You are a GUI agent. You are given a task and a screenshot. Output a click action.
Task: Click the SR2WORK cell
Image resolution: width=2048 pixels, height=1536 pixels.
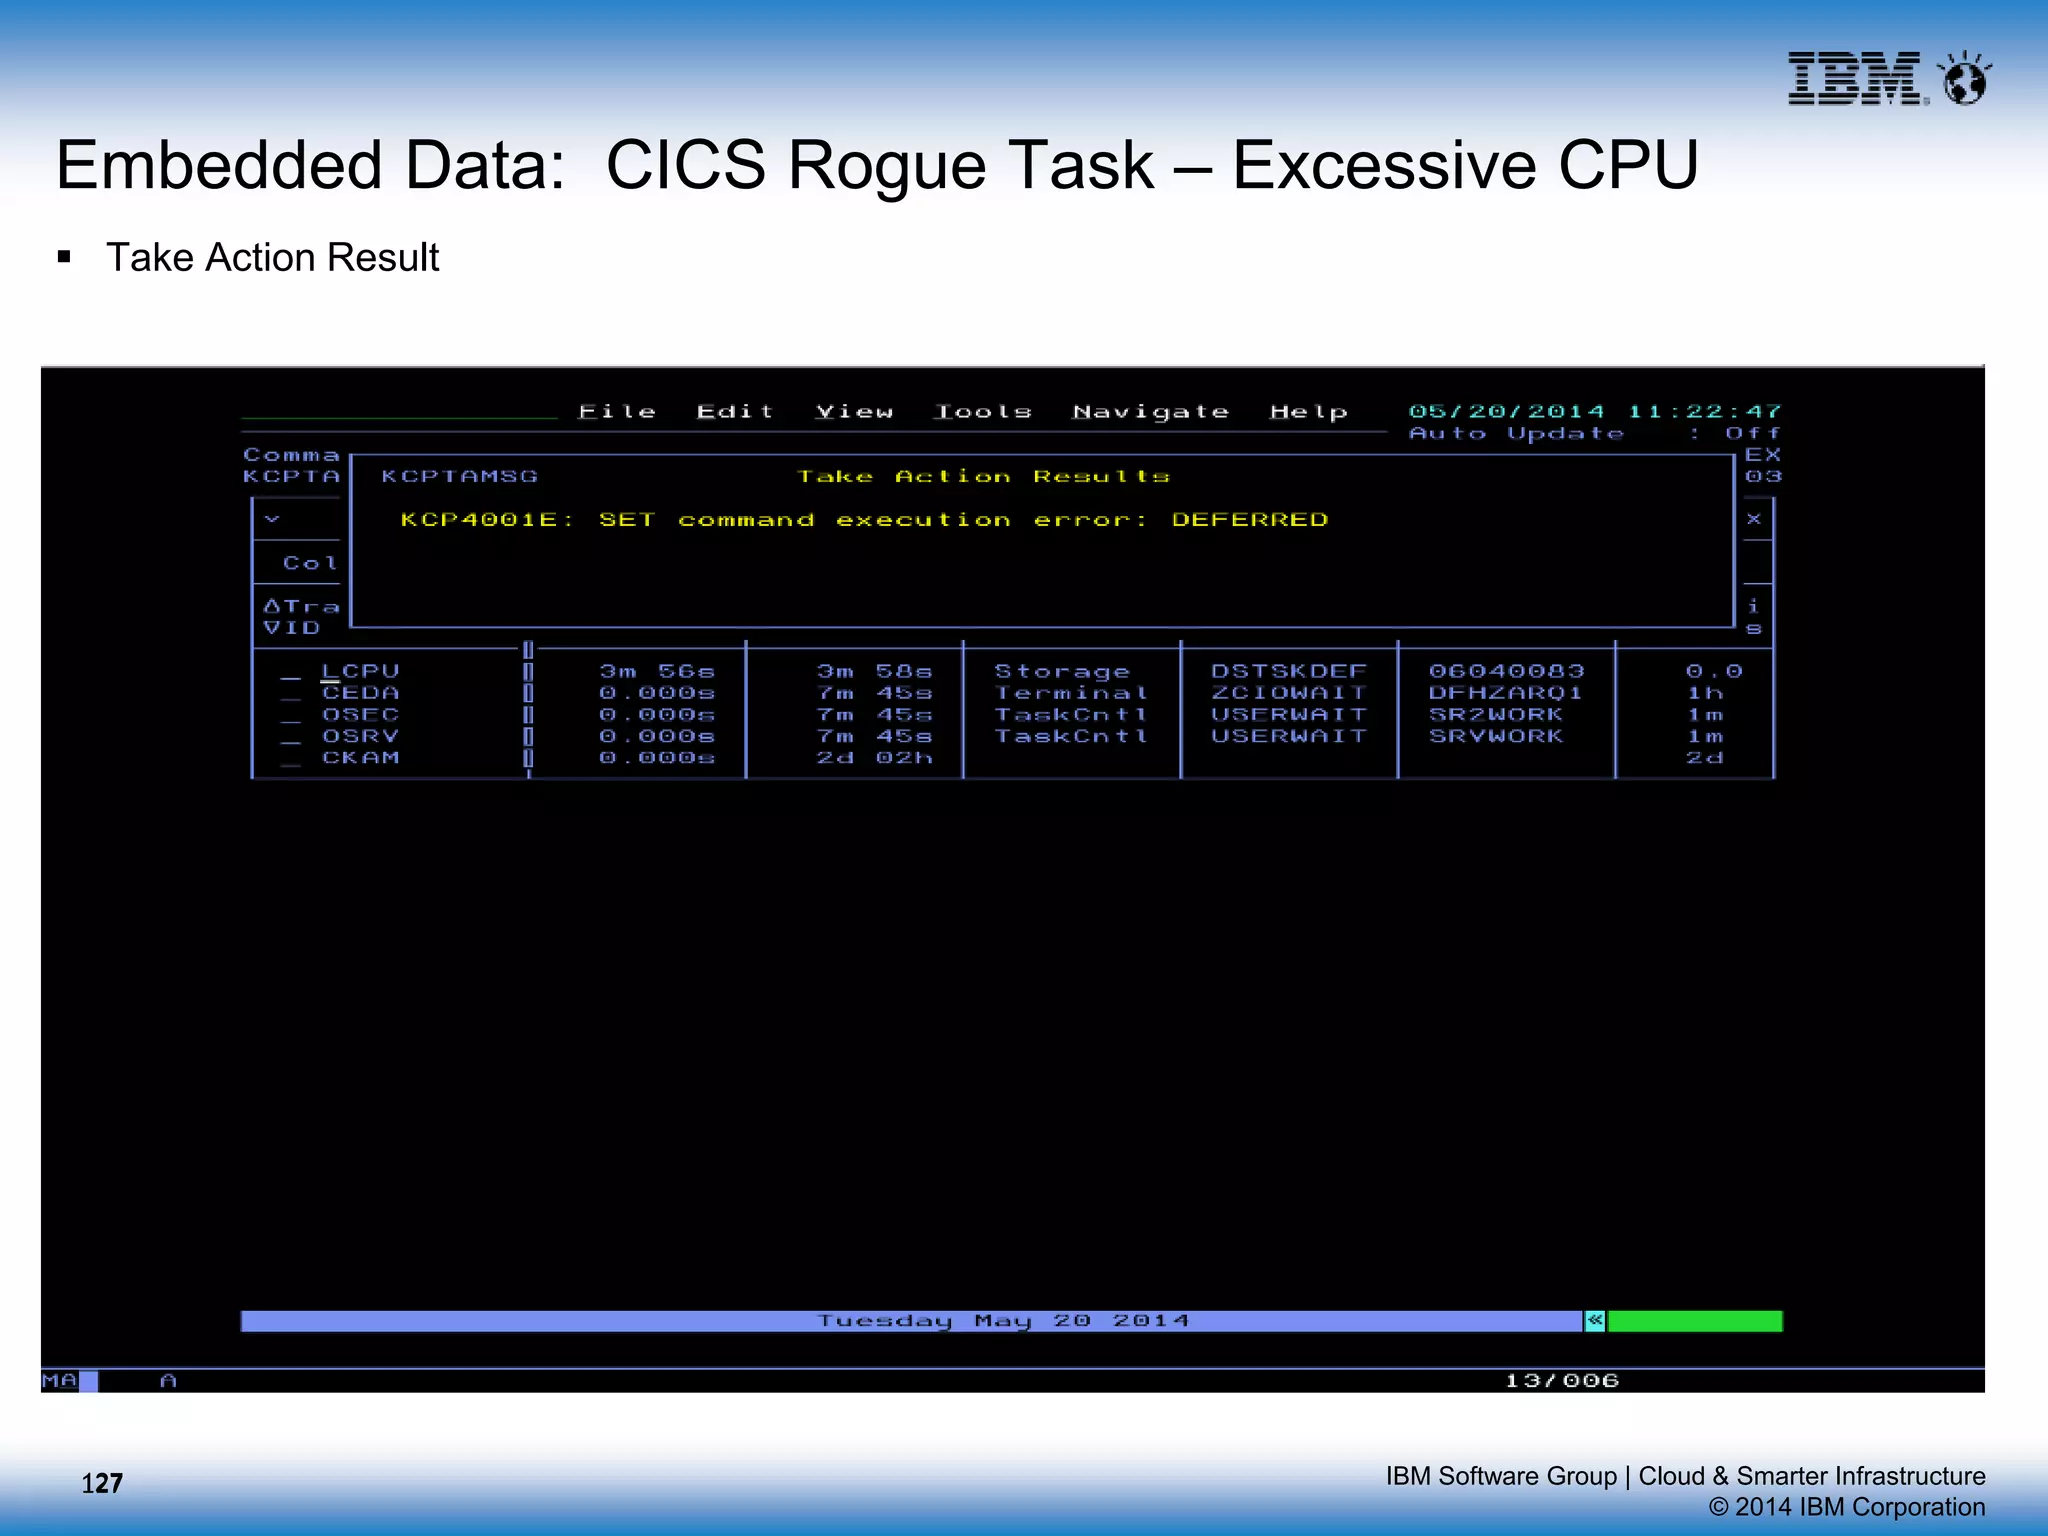tap(1496, 715)
